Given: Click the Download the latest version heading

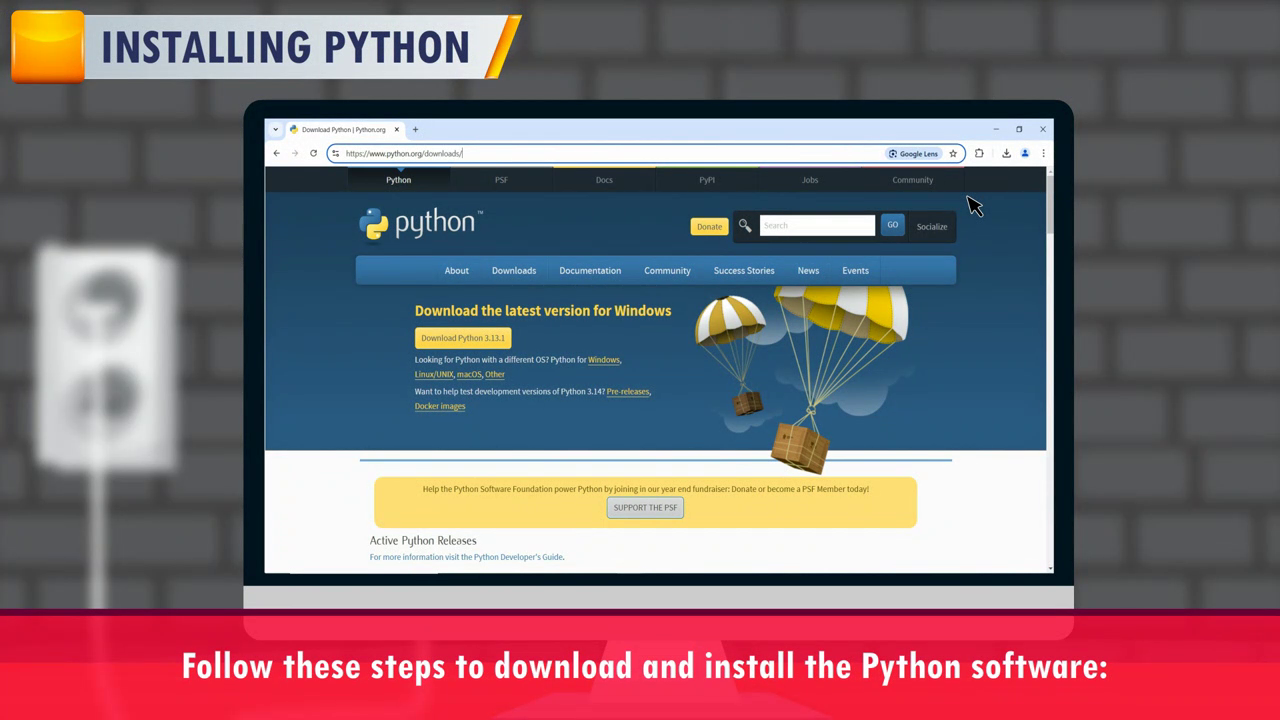Looking at the screenshot, I should coord(543,311).
